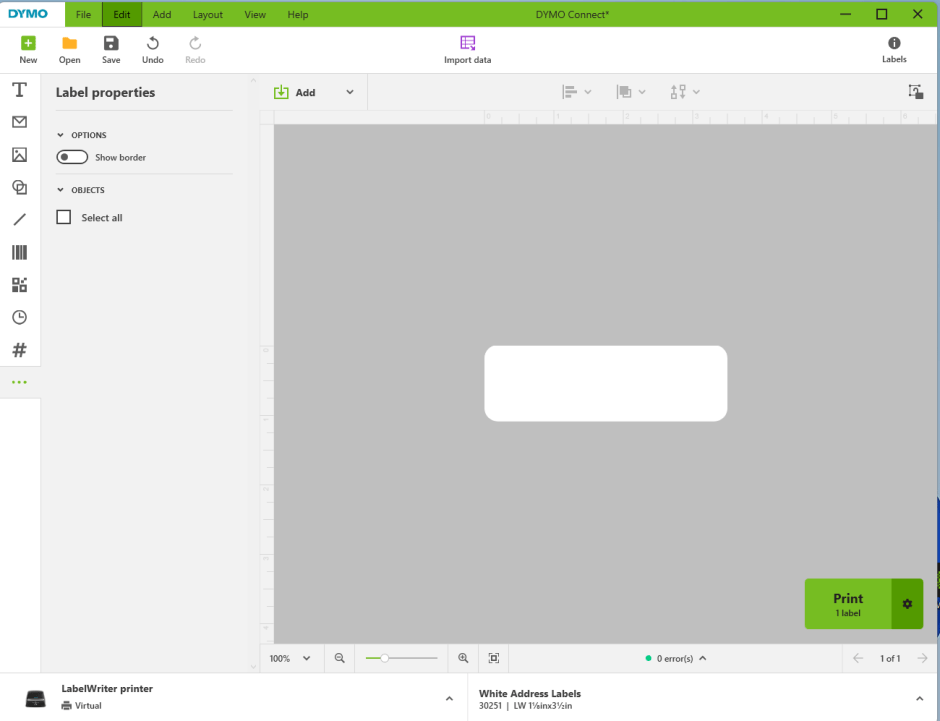Open the Add object dropdown arrow
The height and width of the screenshot is (721, 940).
point(350,92)
